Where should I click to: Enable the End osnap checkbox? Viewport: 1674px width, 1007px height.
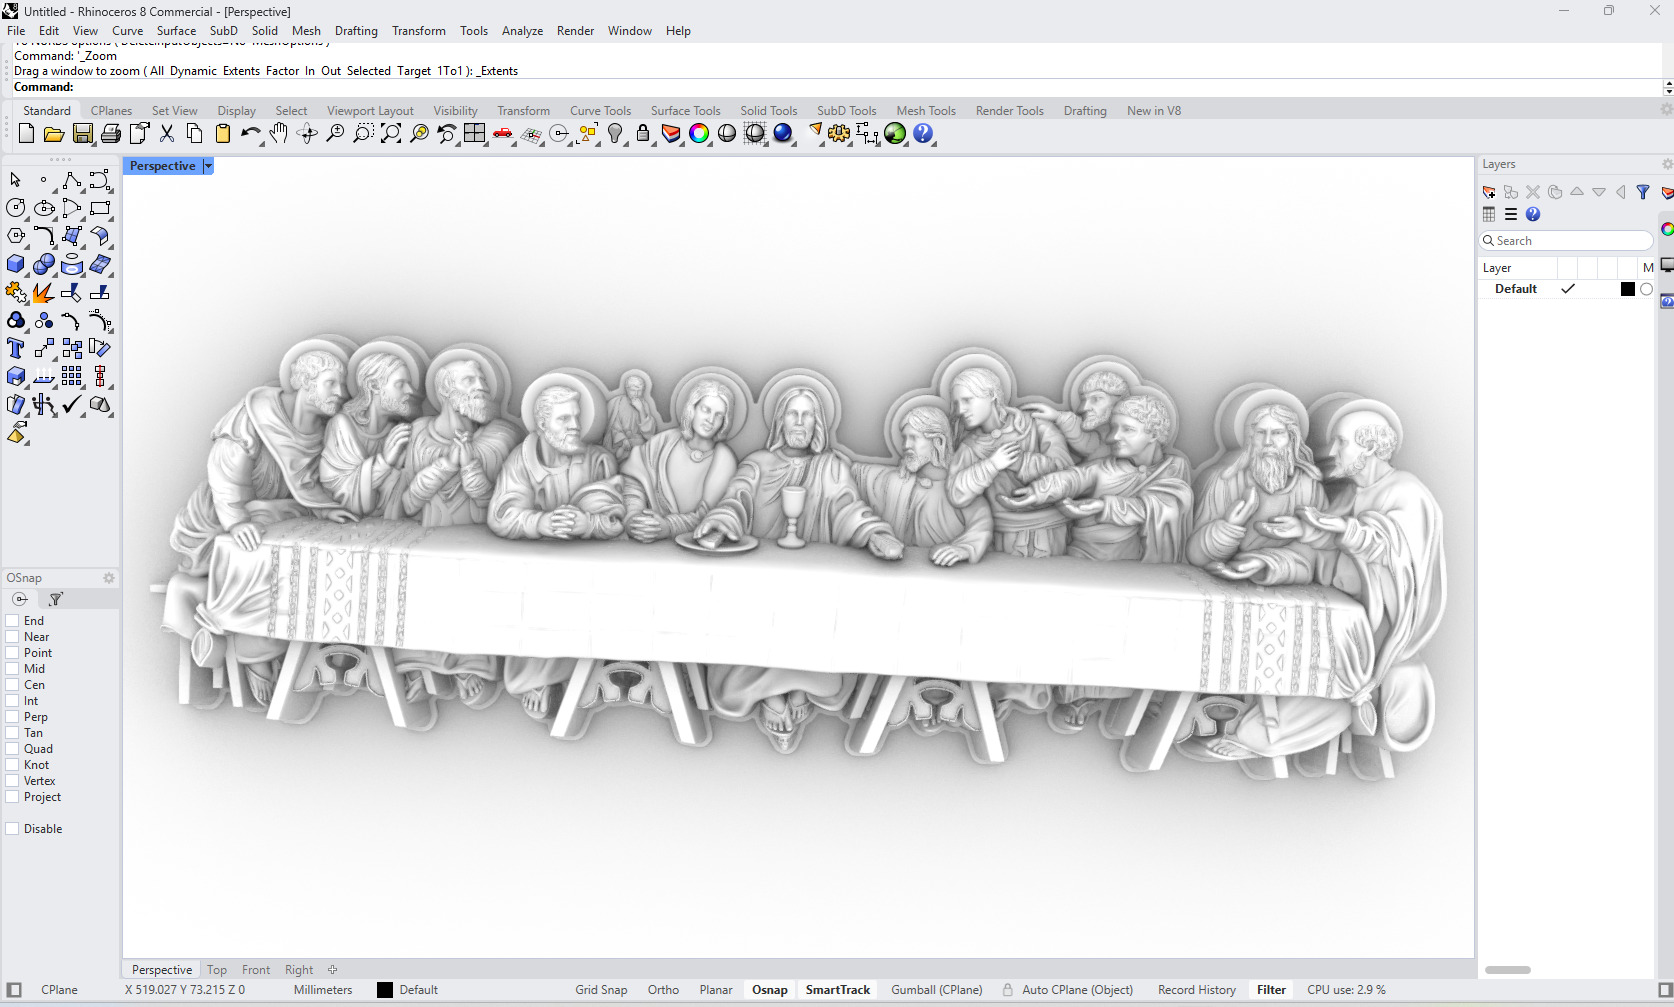pos(12,621)
